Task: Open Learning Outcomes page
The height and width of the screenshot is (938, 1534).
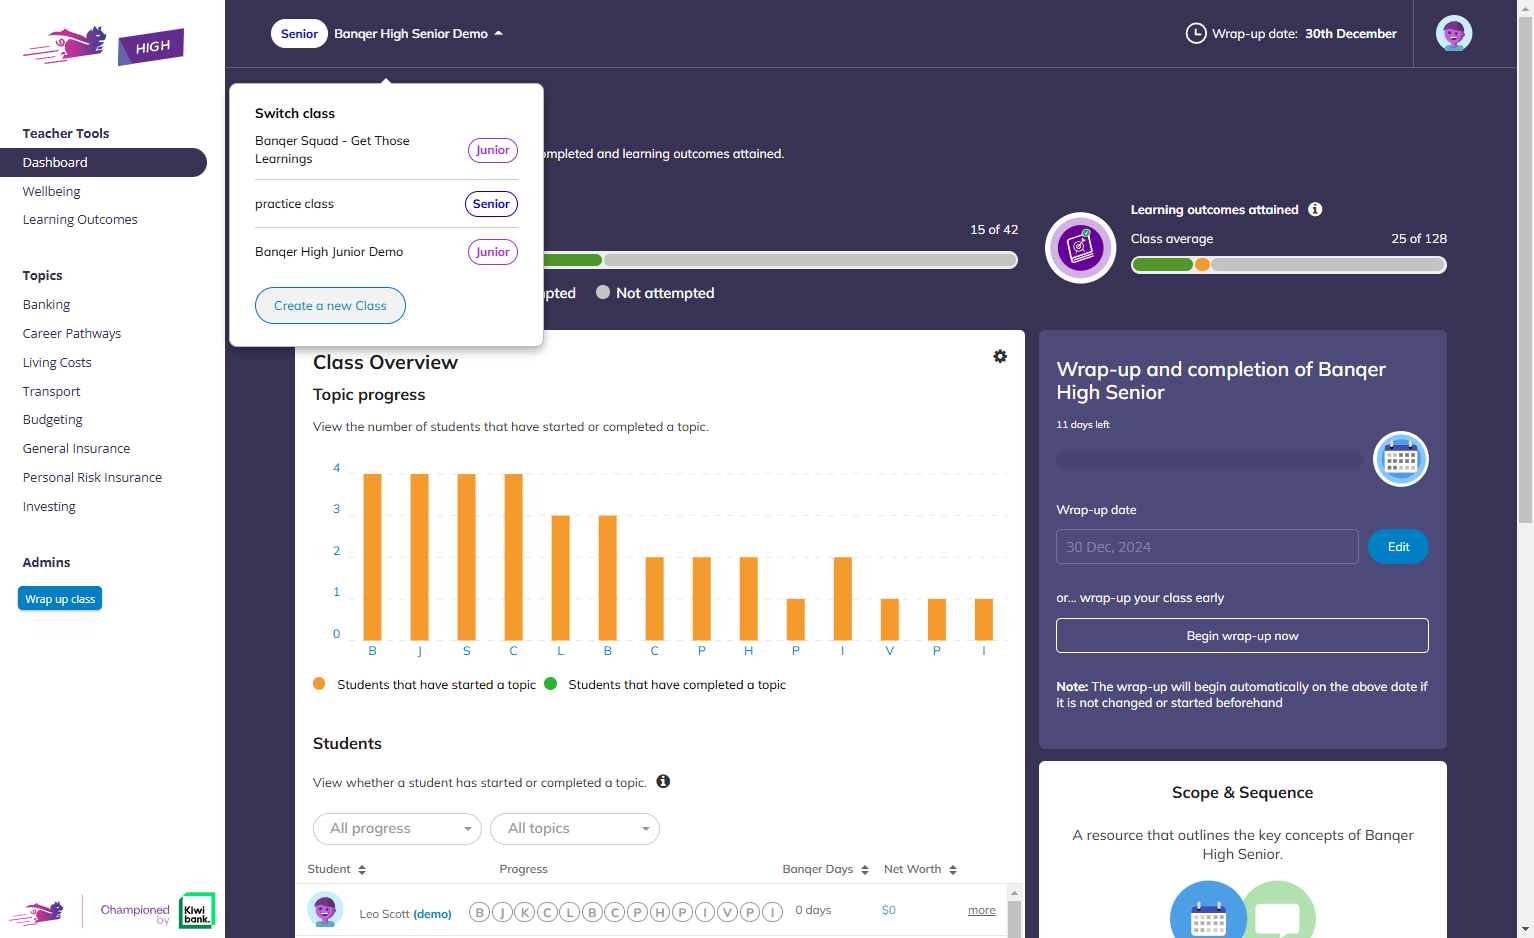Action: (80, 220)
